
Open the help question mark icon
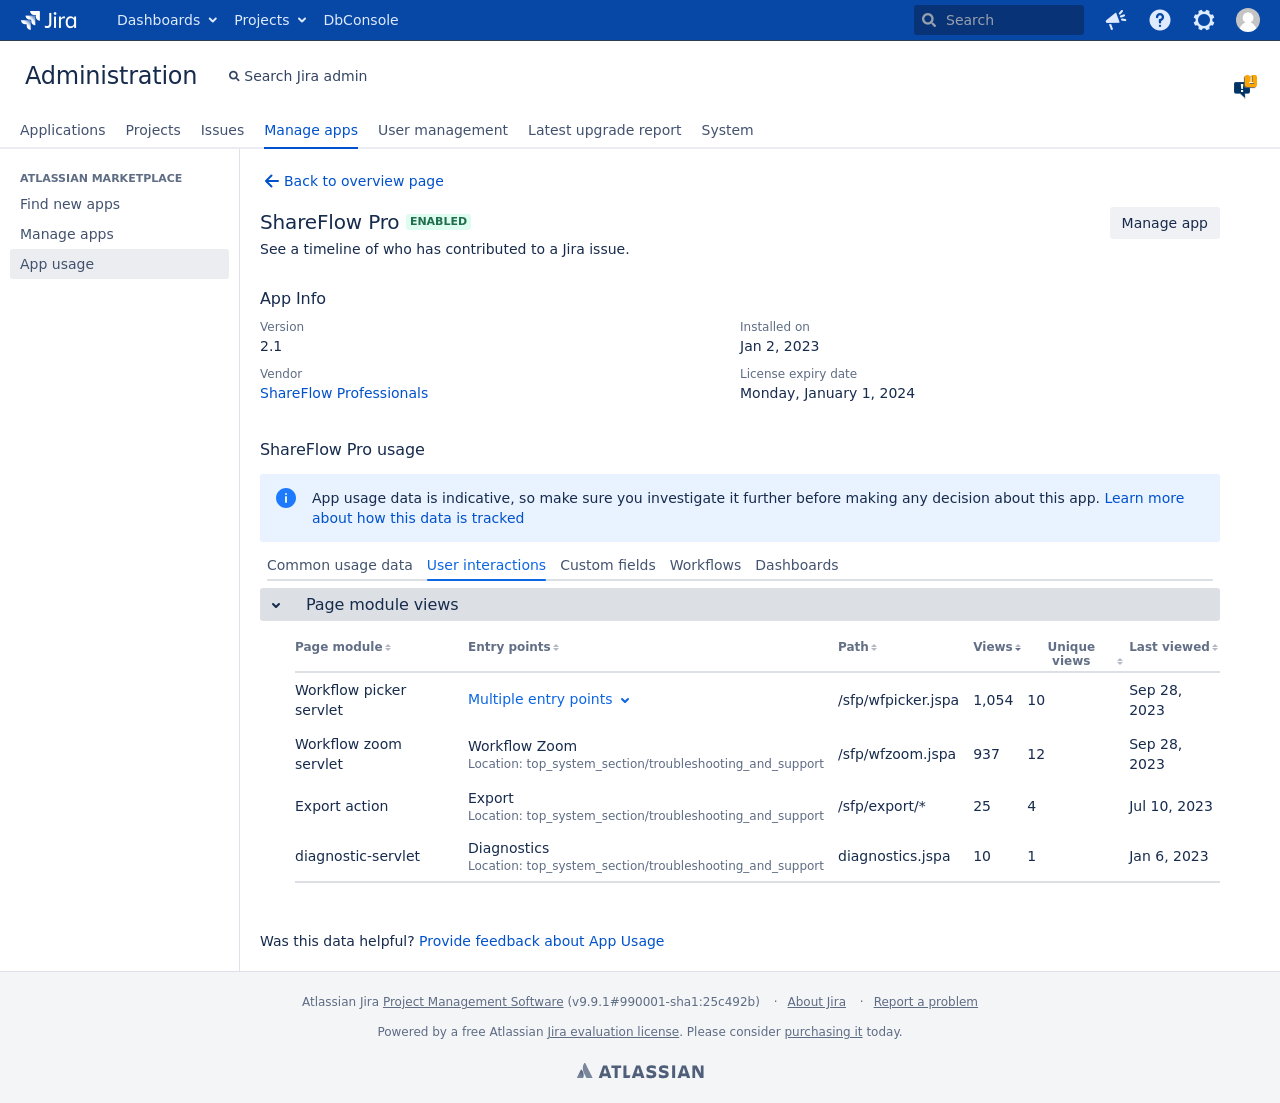(x=1160, y=20)
